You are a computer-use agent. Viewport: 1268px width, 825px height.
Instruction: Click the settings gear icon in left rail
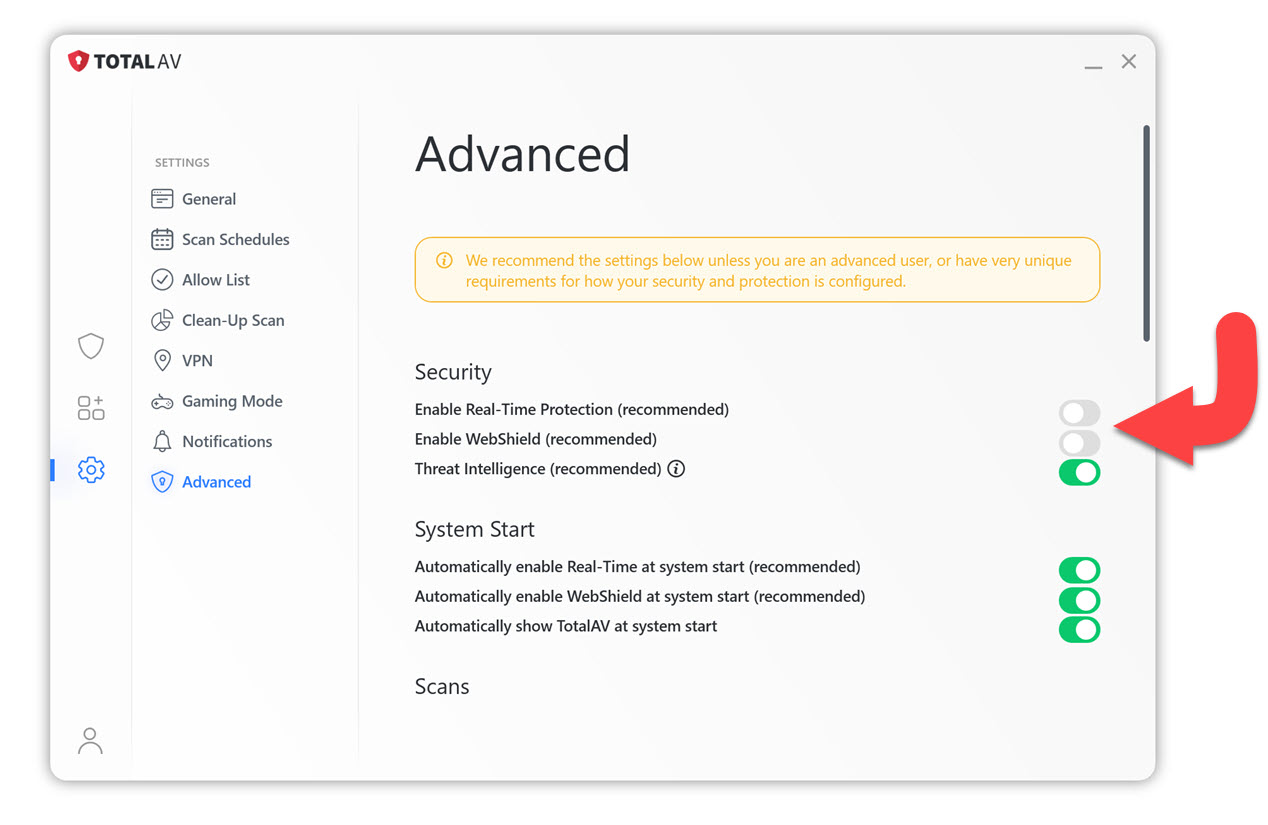(91, 469)
